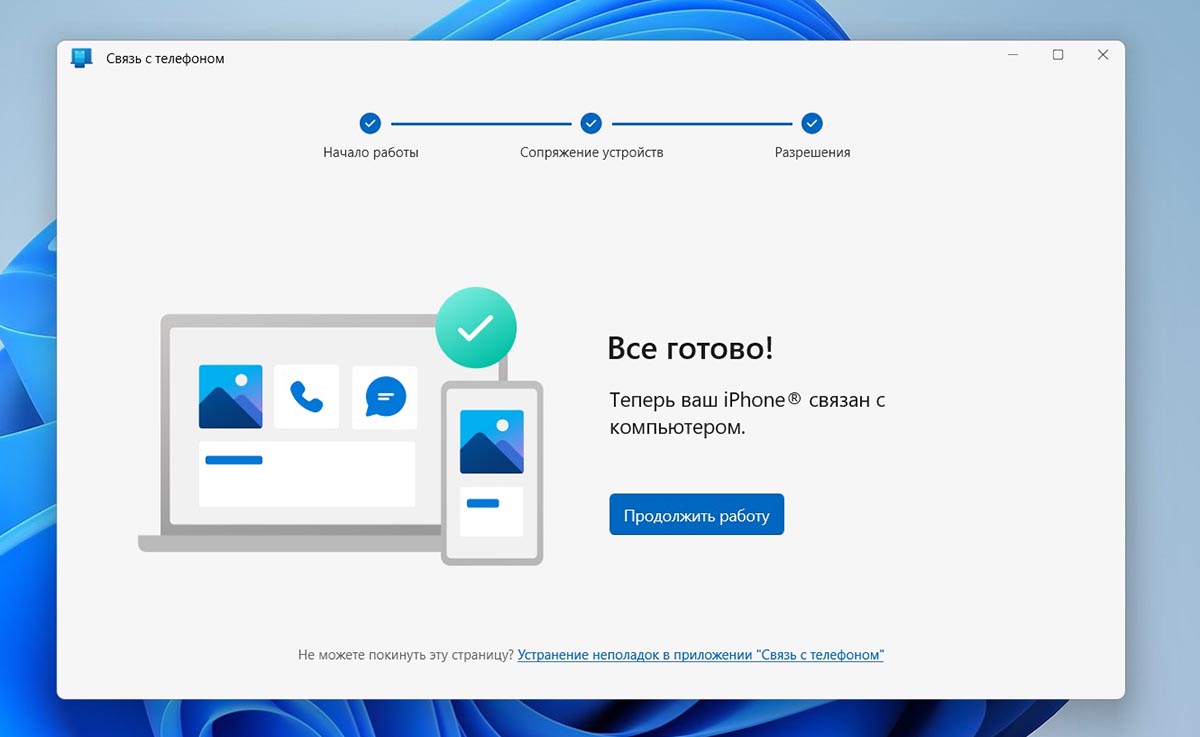This screenshot has height=737, width=1200.
Task: Click the phone call icon on laptop illustration
Action: coord(307,397)
